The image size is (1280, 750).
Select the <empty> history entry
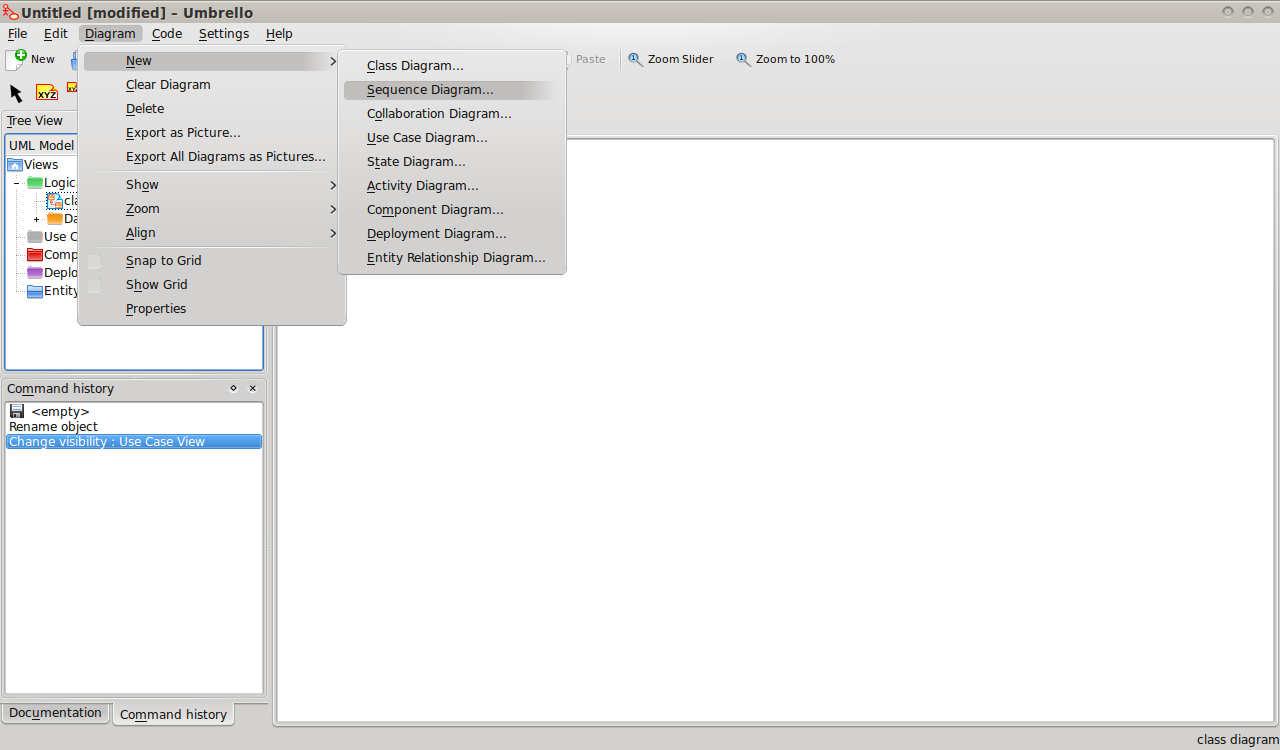(134, 411)
